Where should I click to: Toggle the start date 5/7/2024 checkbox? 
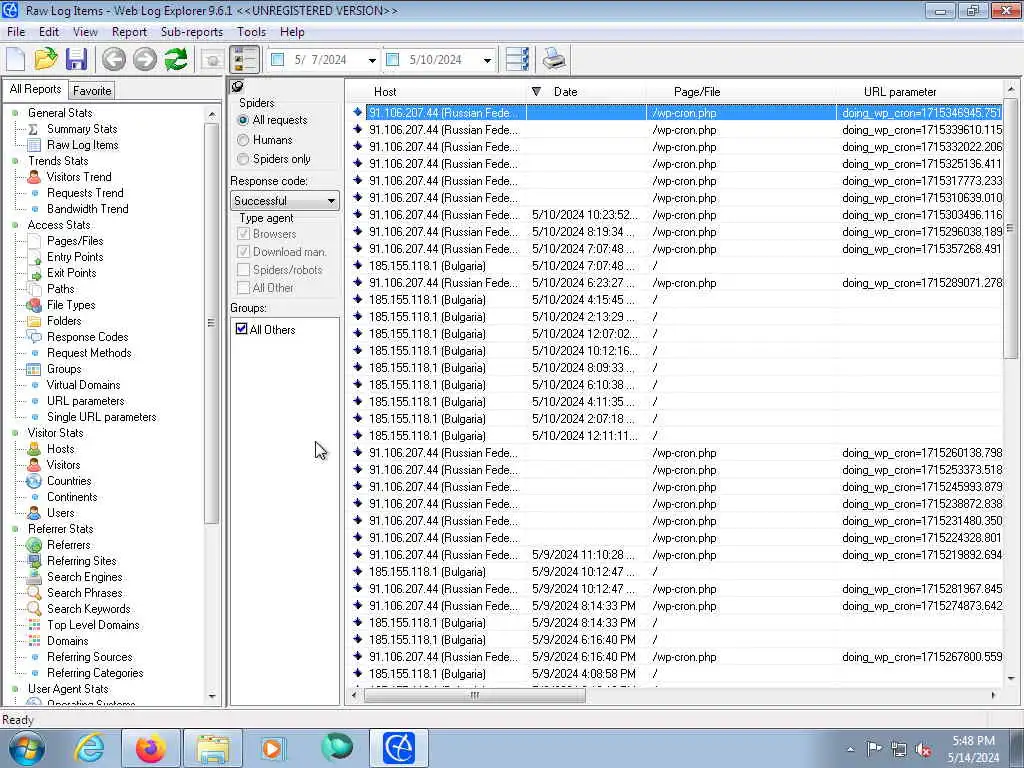pyautogui.click(x=278, y=59)
